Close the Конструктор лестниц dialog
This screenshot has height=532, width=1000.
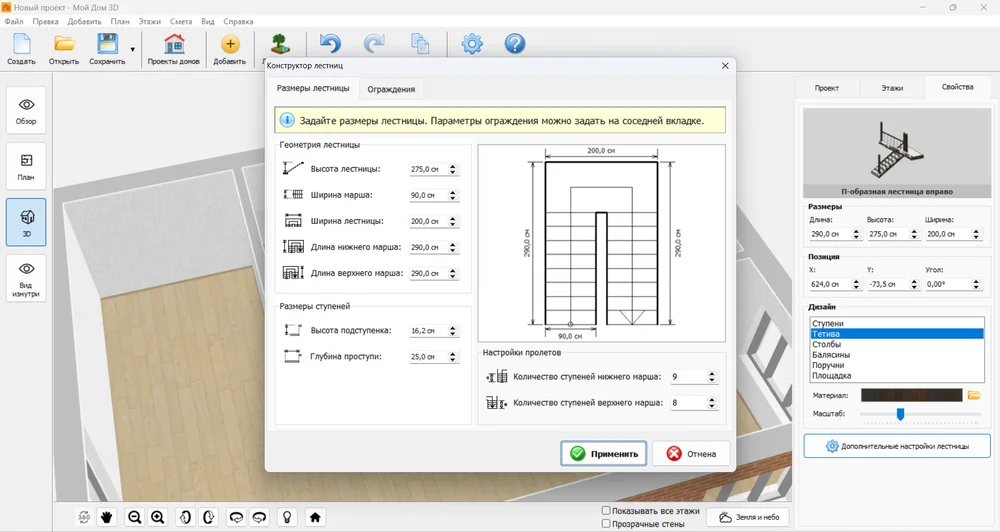click(725, 66)
